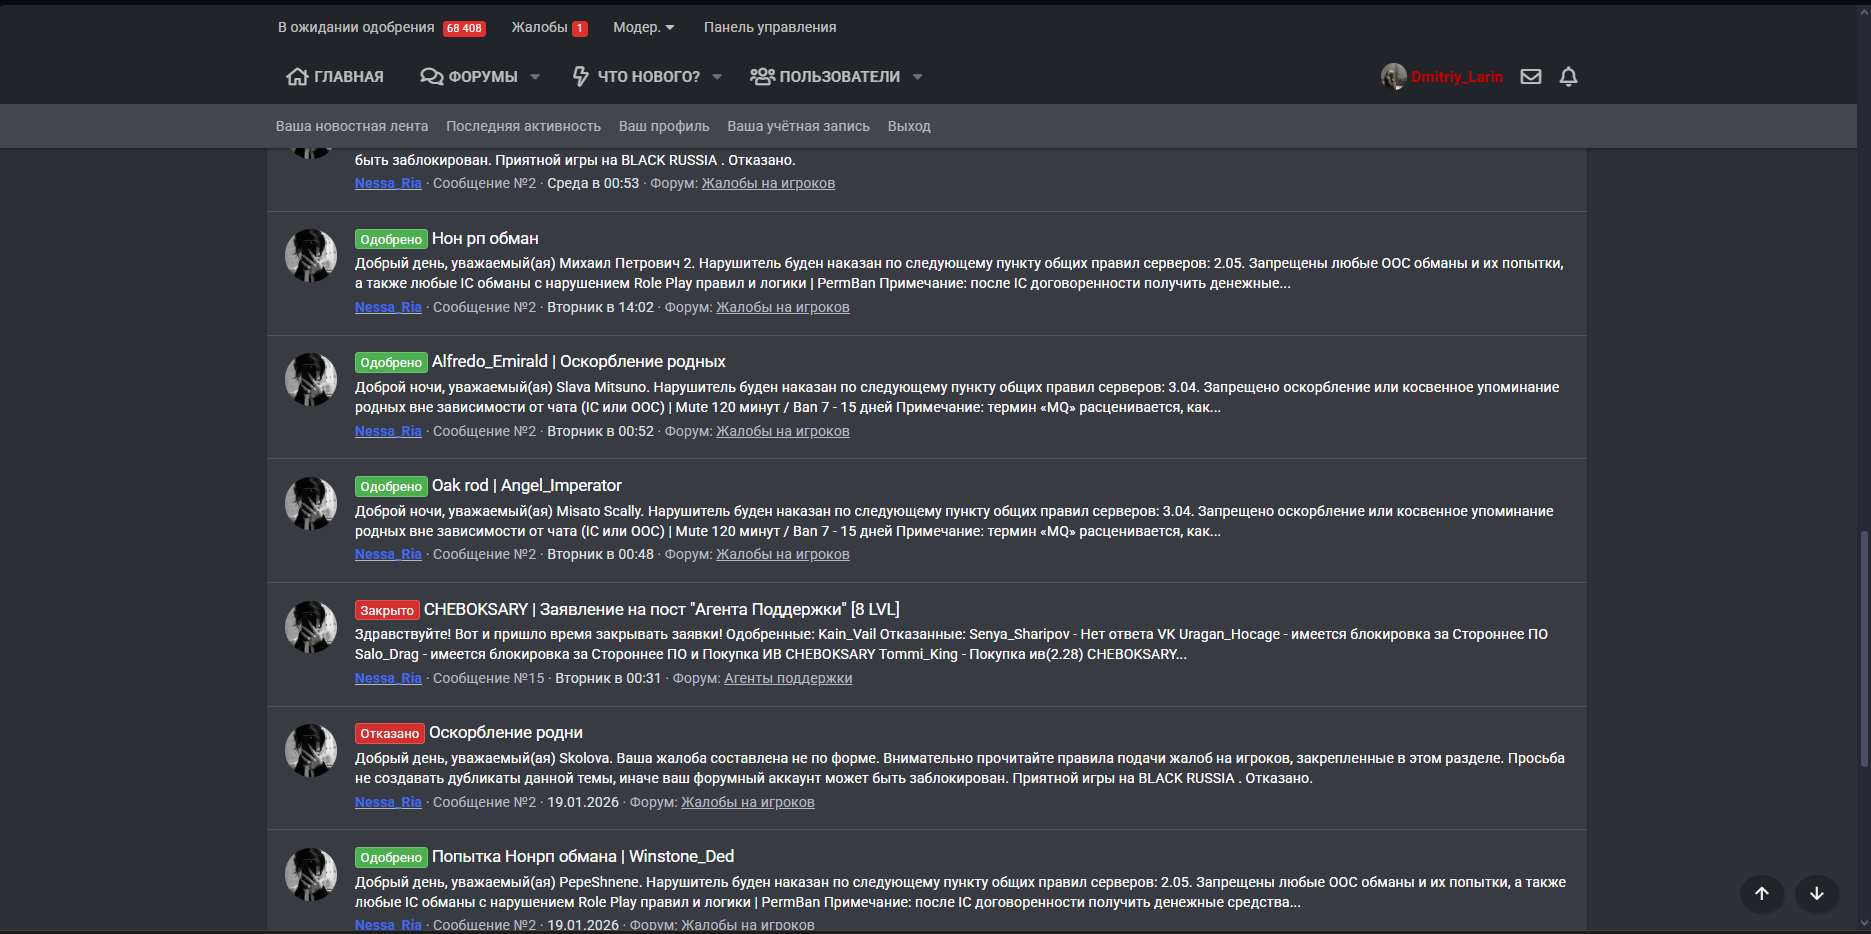This screenshot has width=1871, height=934.
Task: Open the Модер. dropdown menu
Action: (643, 27)
